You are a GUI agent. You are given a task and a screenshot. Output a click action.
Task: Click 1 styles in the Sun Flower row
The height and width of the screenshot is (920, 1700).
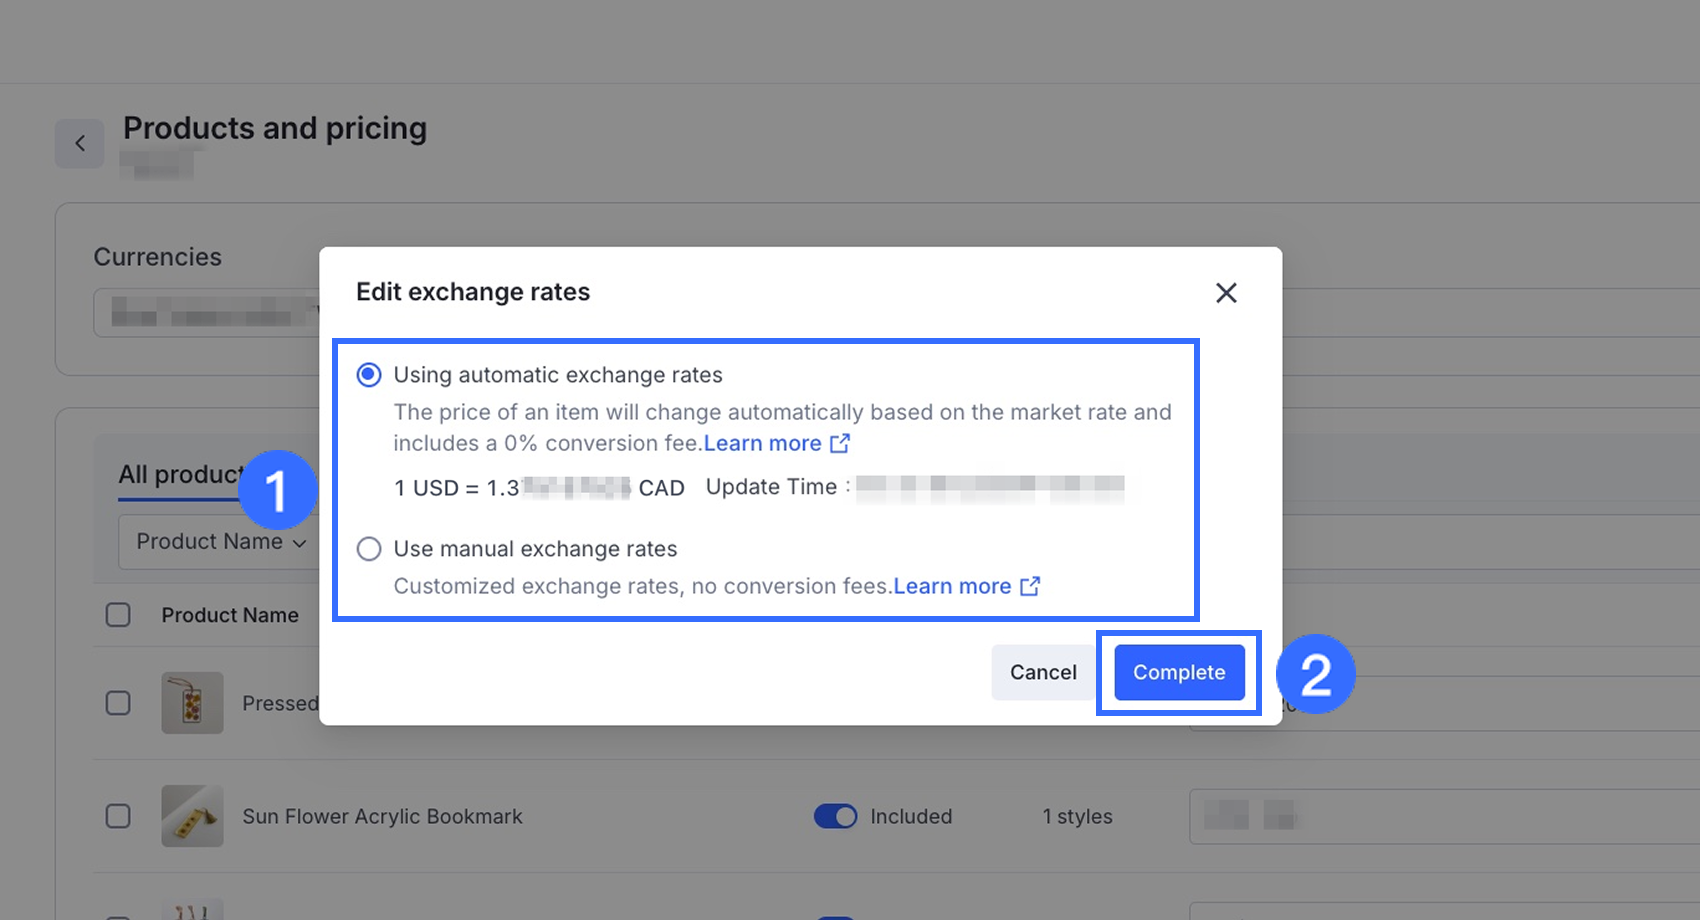1077,816
